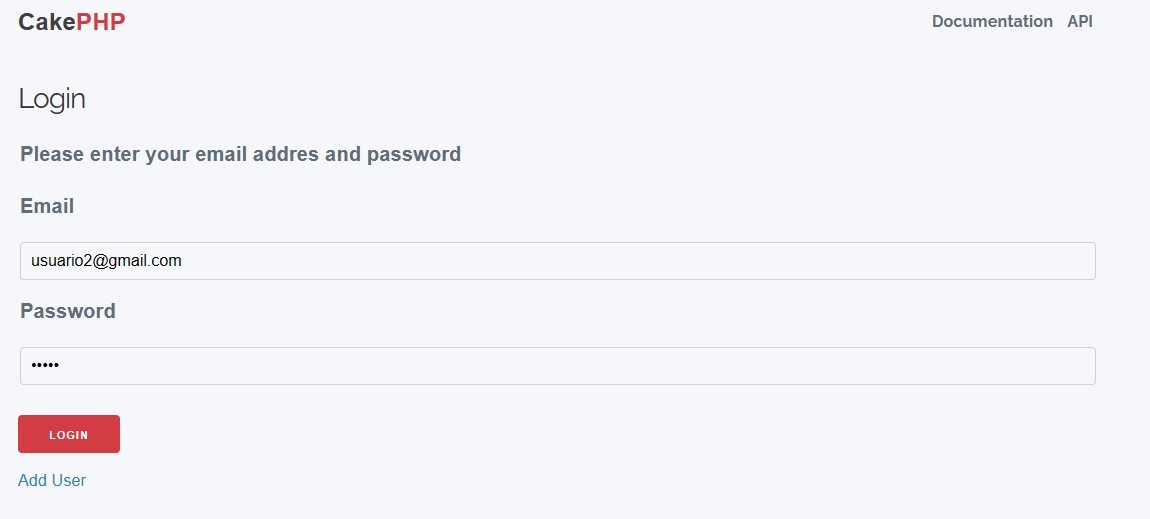Click the Password field label

point(68,311)
